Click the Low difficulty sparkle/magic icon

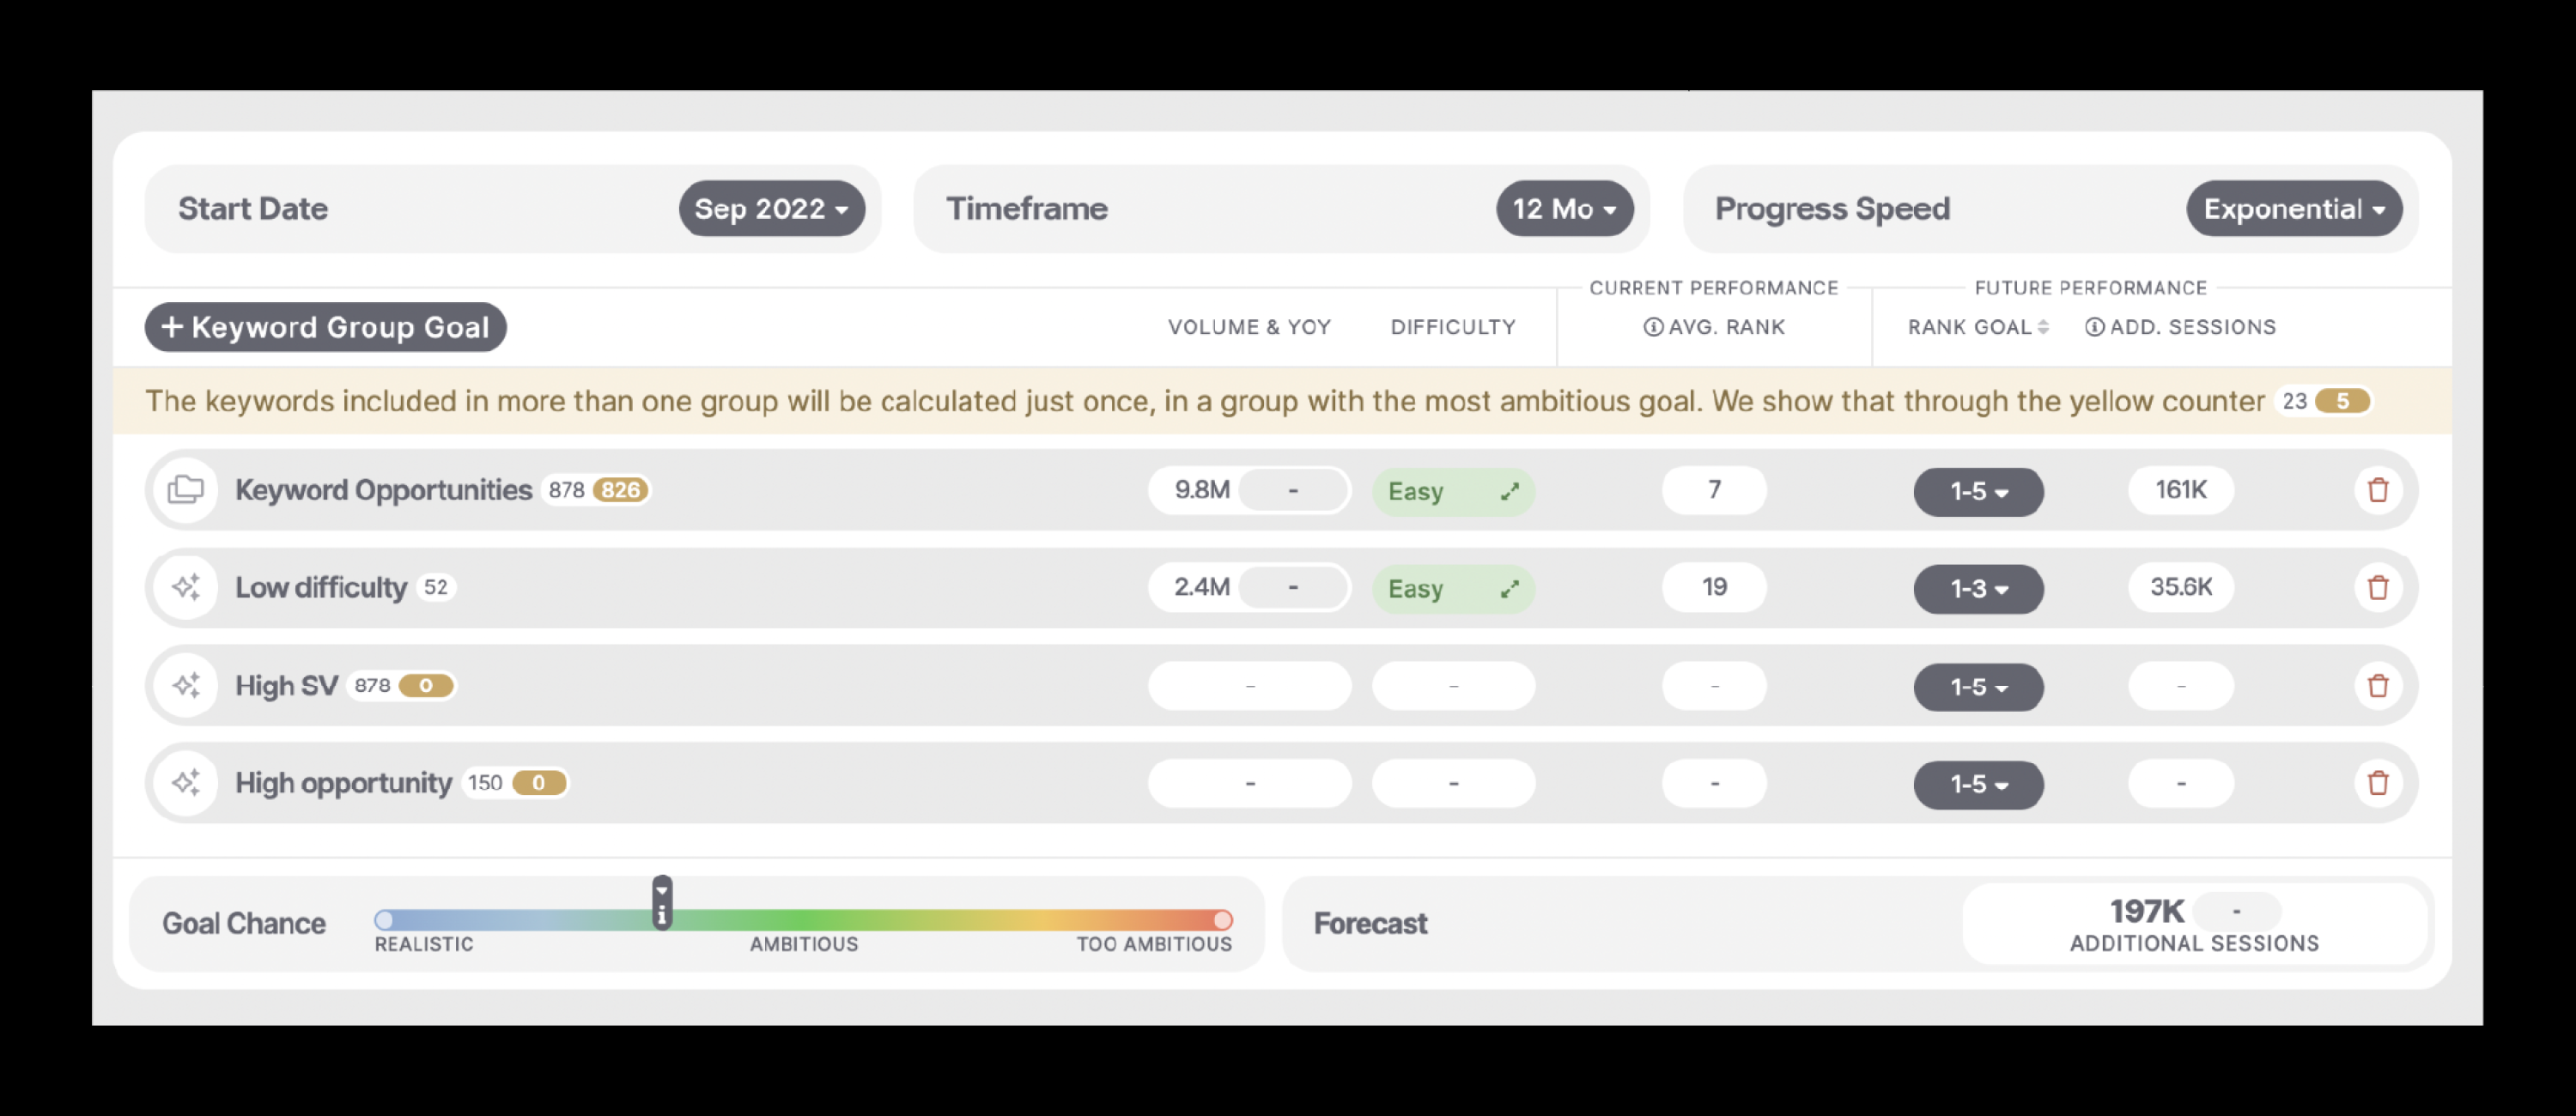point(185,587)
